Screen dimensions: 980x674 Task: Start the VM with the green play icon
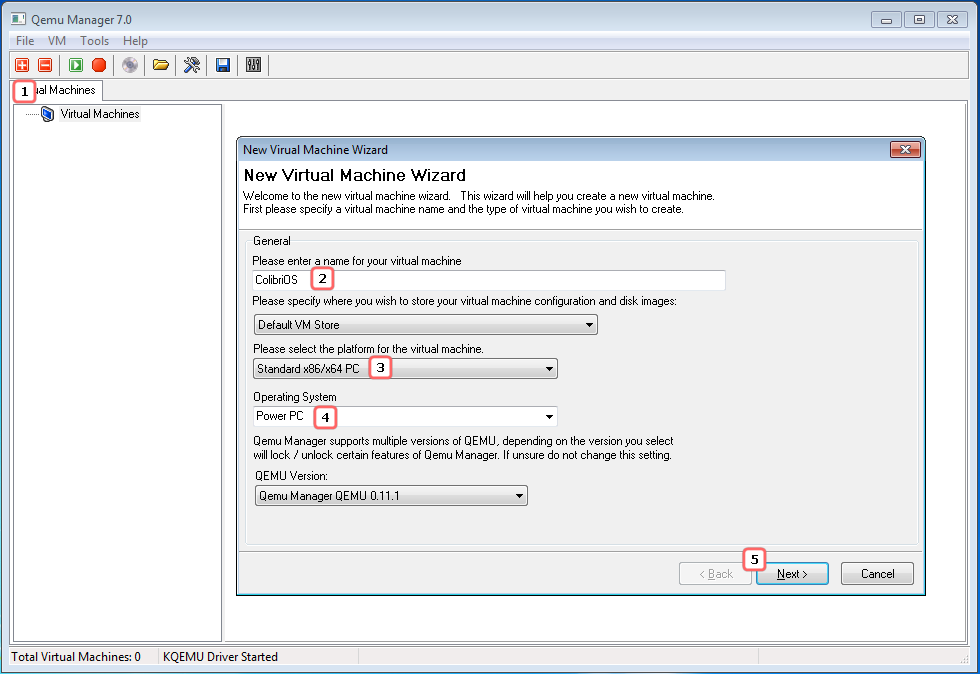coord(76,65)
